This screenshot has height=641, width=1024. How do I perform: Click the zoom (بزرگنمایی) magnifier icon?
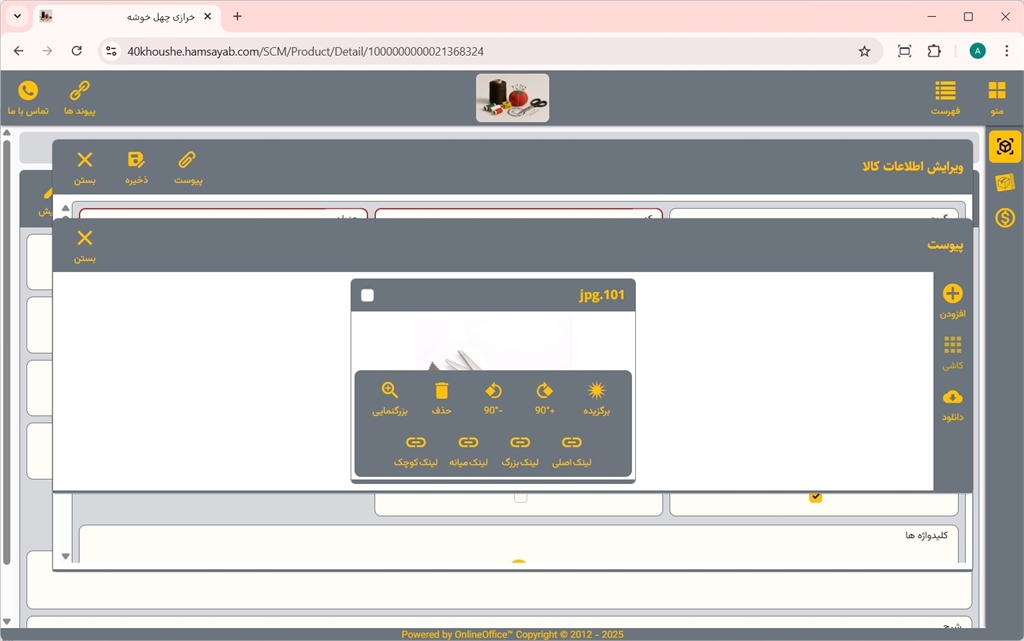coord(390,391)
